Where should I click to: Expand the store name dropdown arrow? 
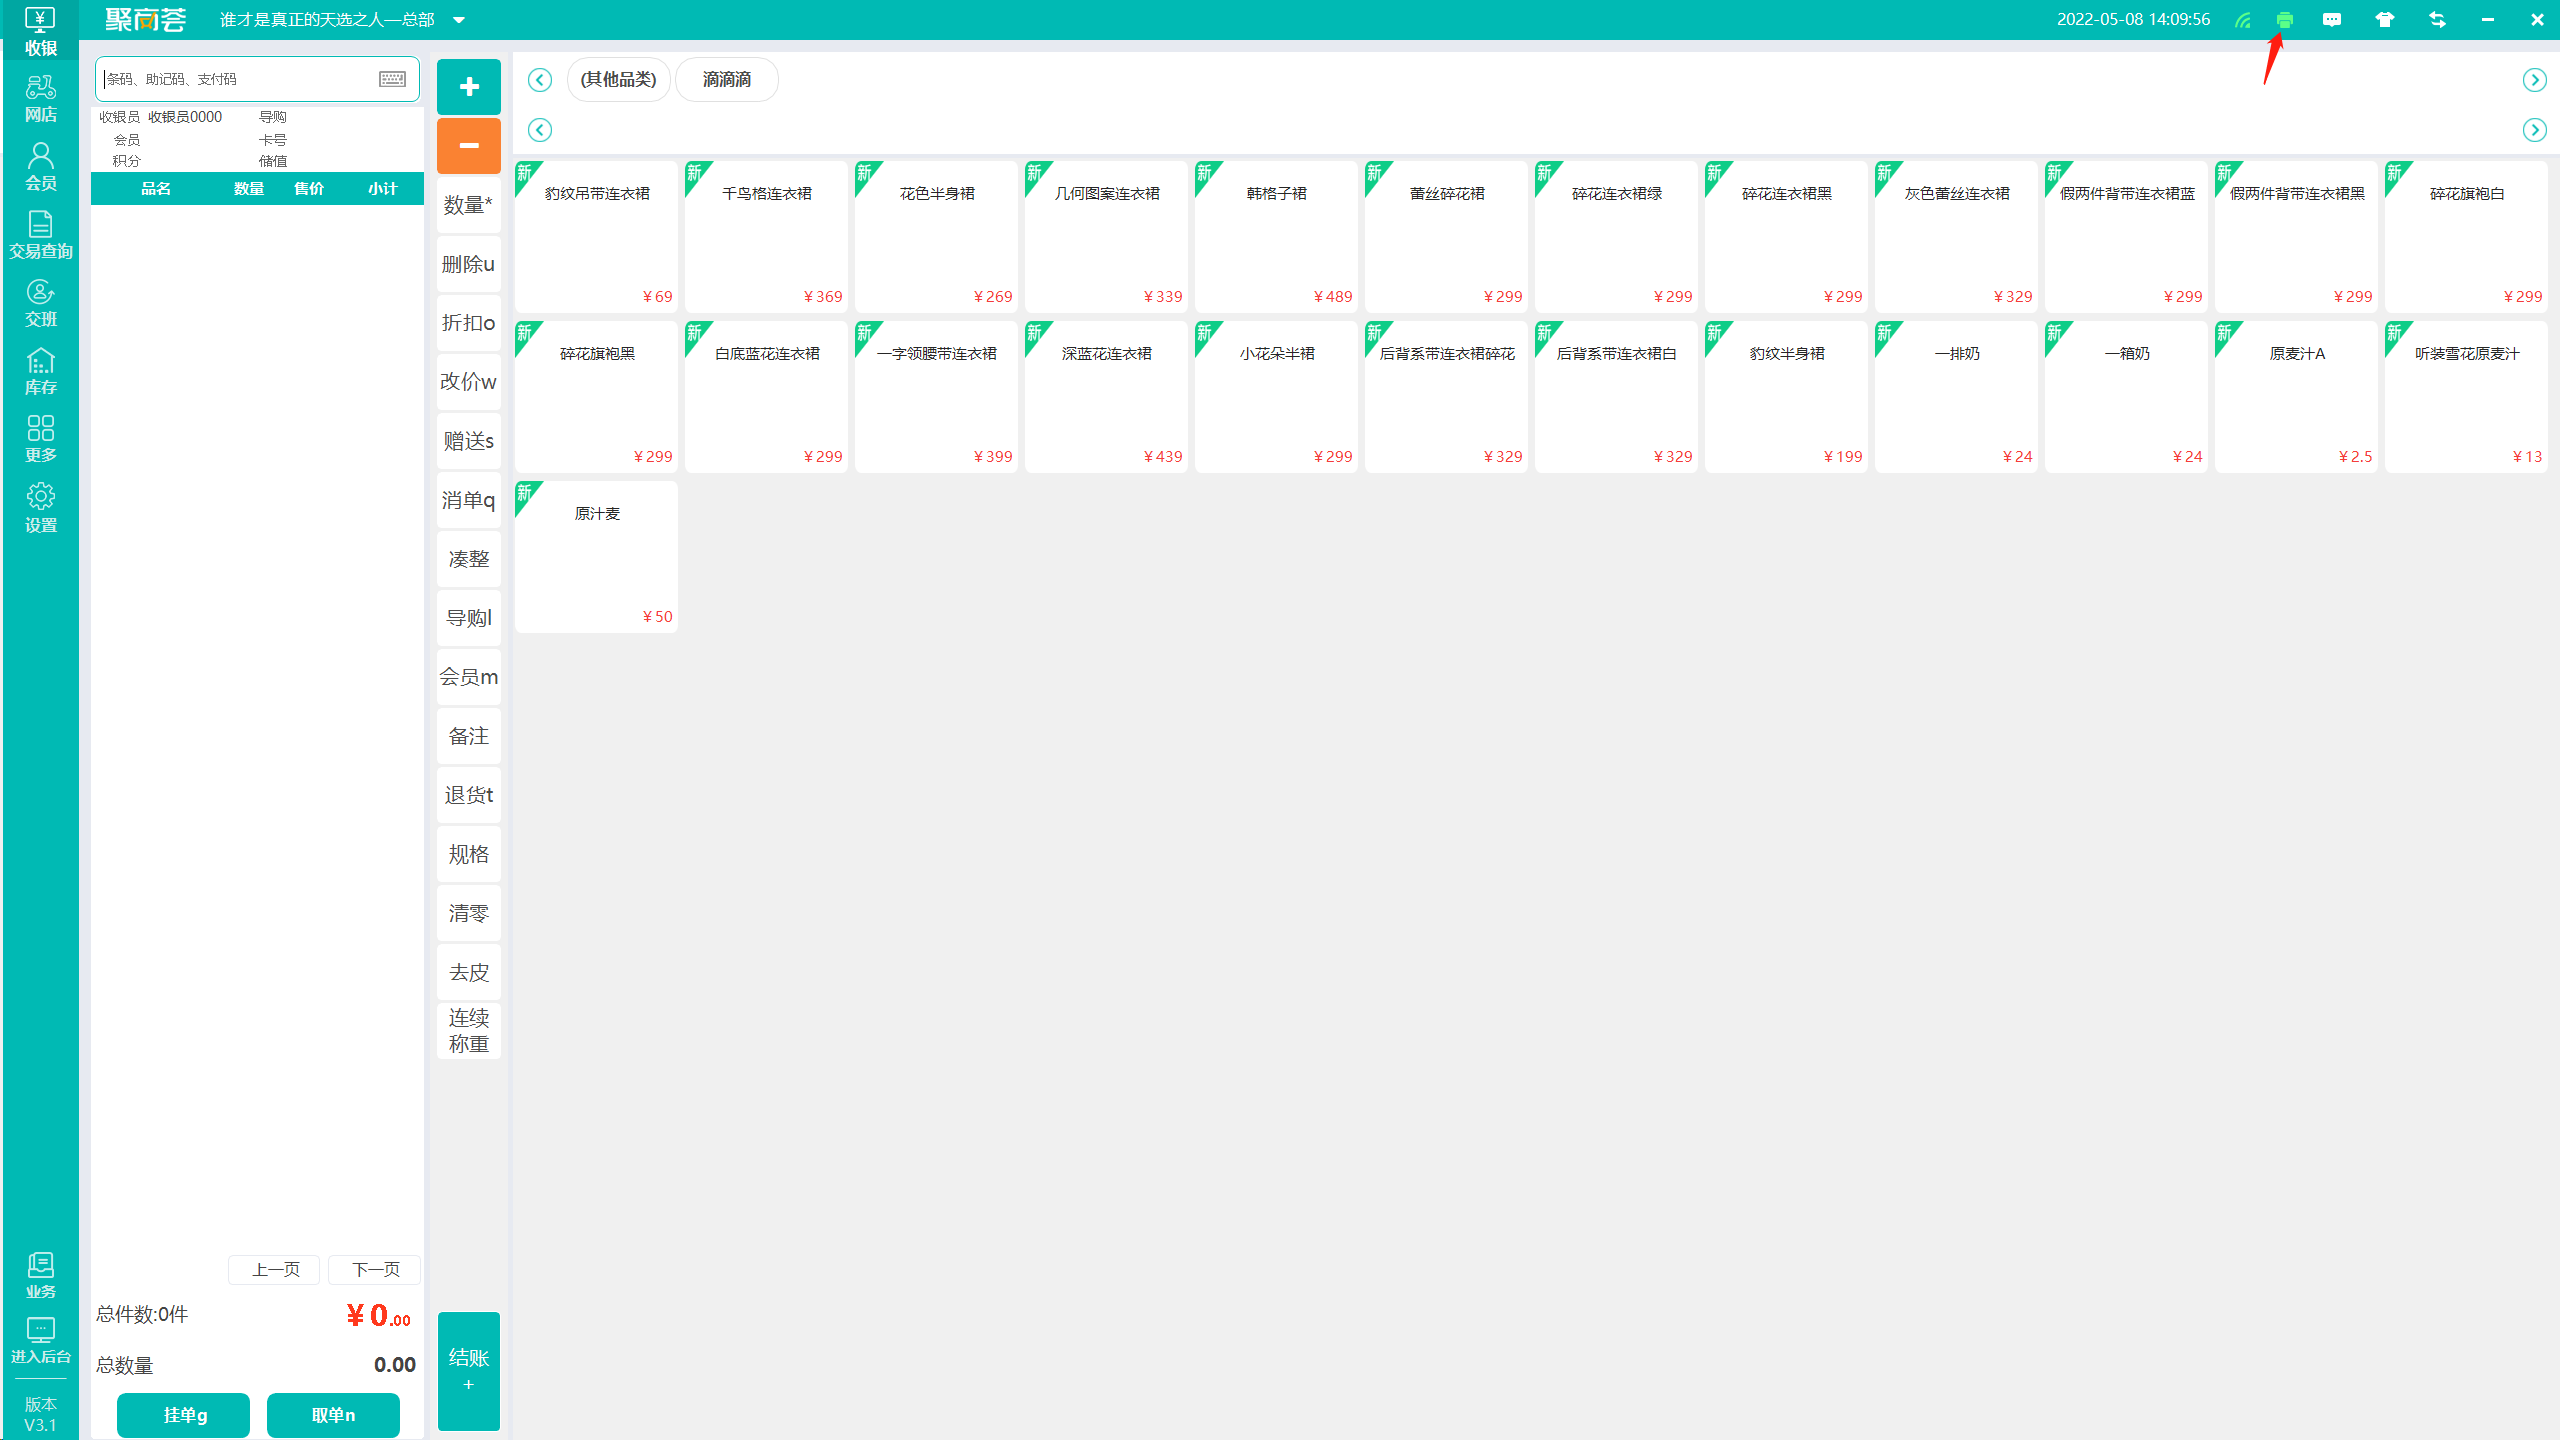459,20
